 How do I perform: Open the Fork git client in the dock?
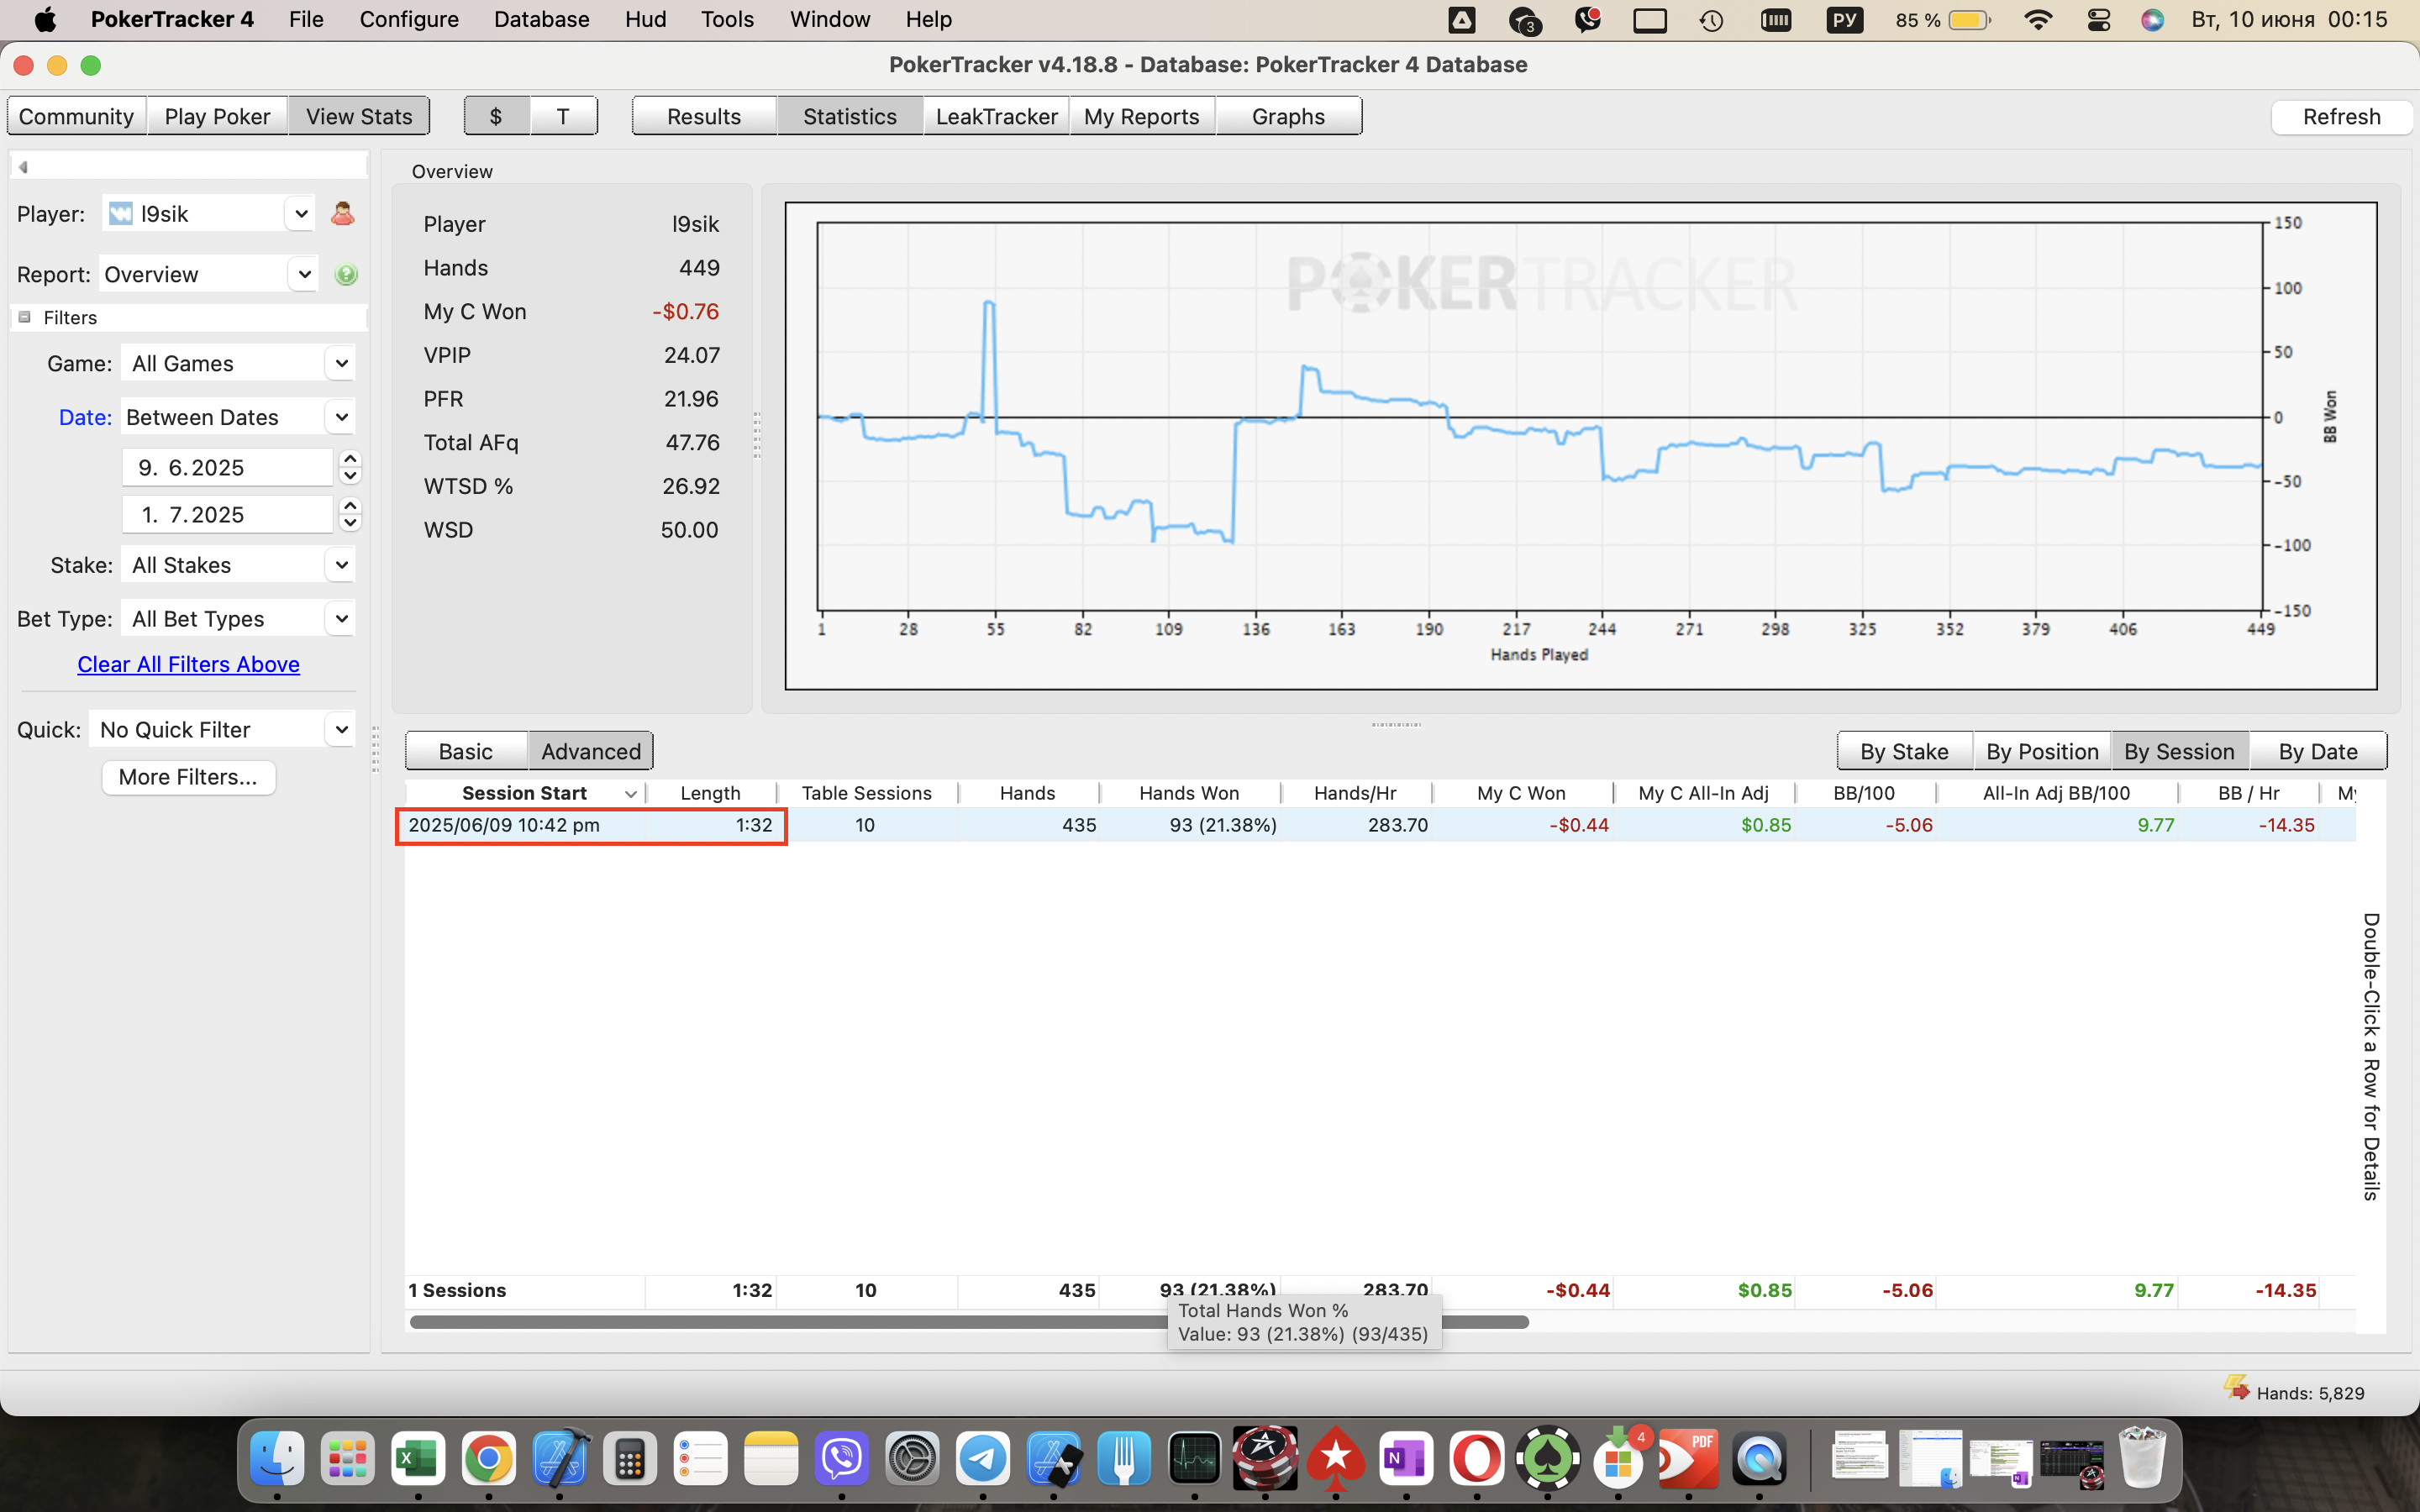1124,1460
